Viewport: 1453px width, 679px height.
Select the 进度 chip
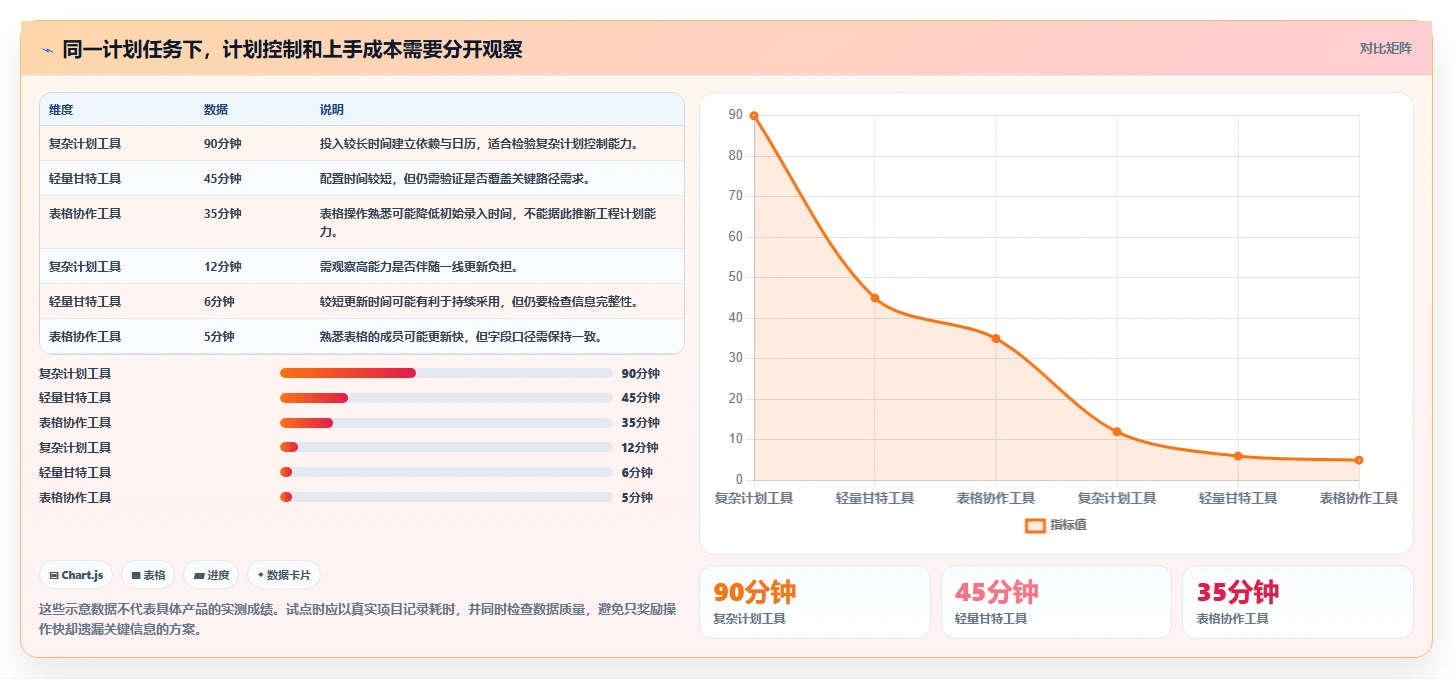click(211, 575)
